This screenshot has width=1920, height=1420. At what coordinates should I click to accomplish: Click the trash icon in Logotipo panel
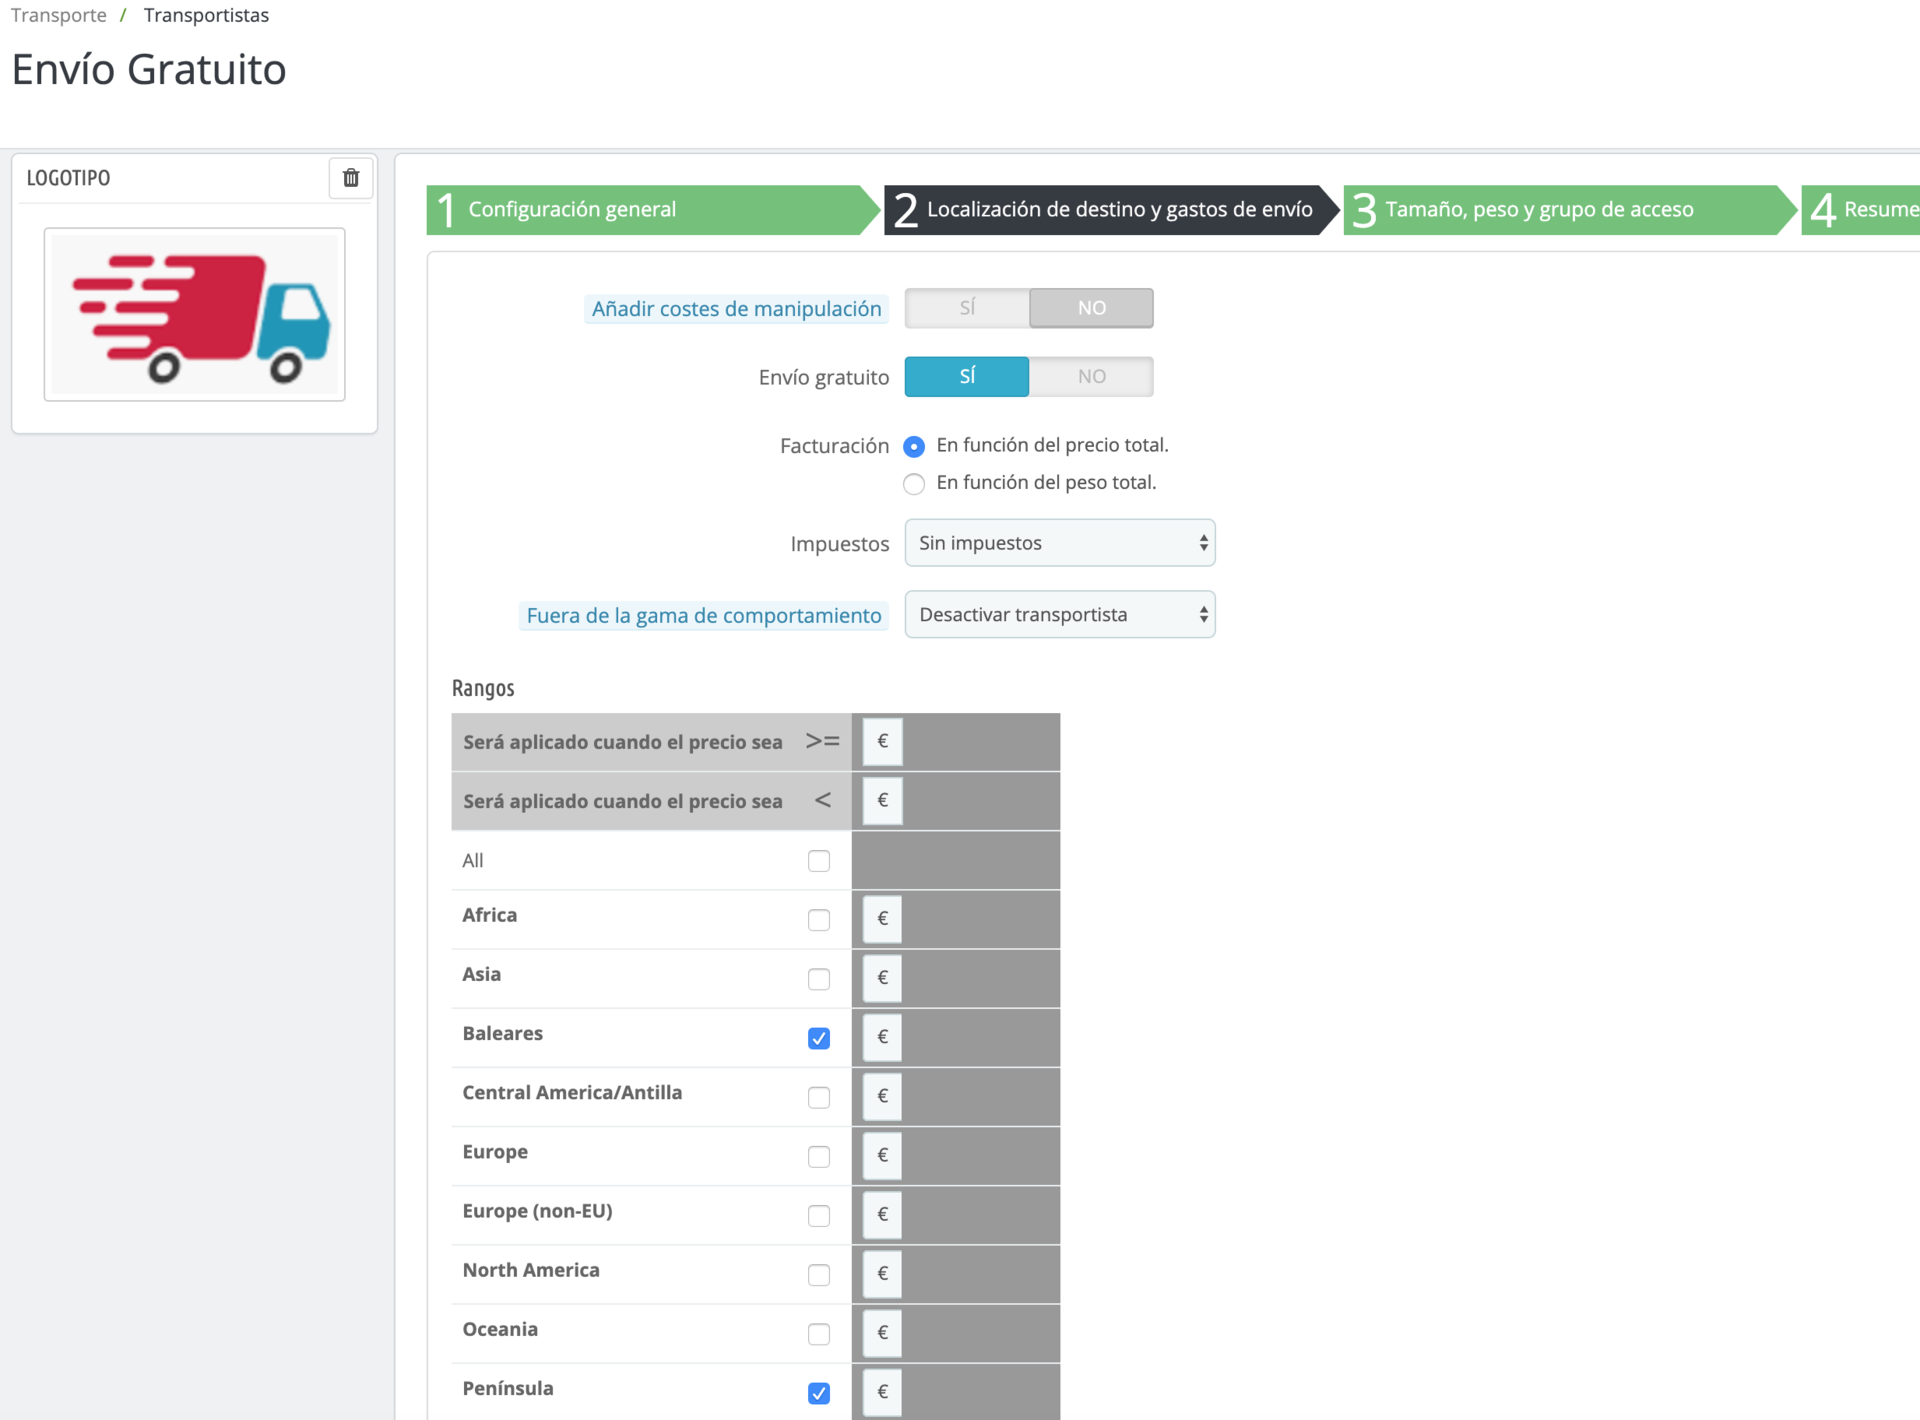tap(351, 178)
